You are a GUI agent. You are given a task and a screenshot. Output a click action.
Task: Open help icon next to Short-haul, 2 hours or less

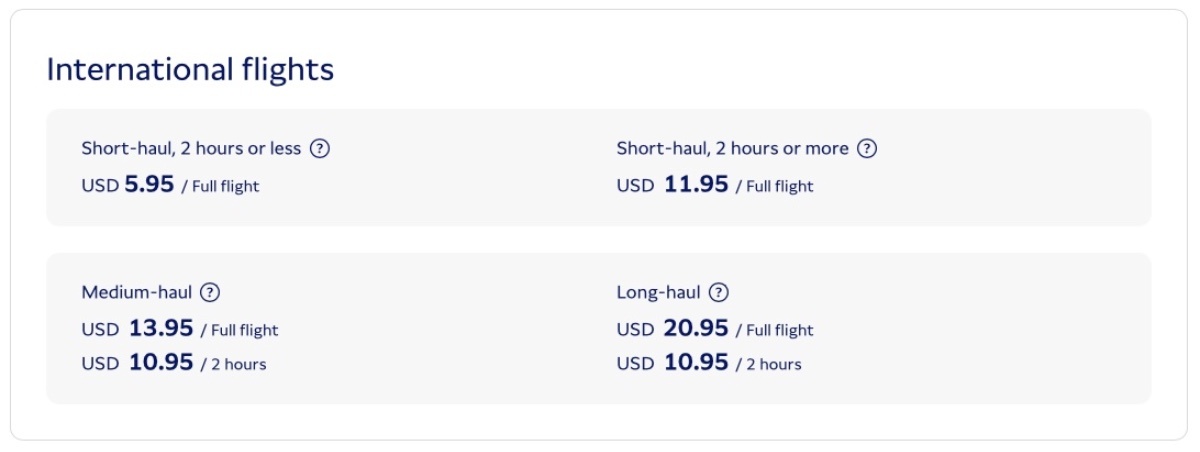coord(319,148)
